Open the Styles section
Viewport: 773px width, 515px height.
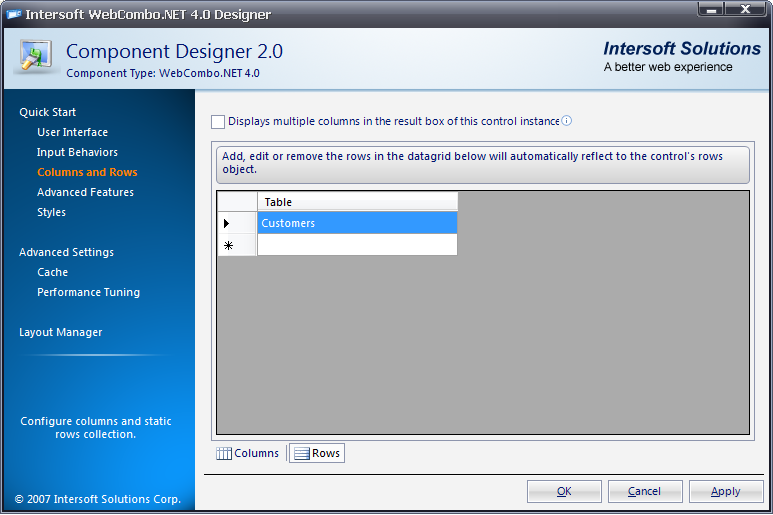(51, 212)
